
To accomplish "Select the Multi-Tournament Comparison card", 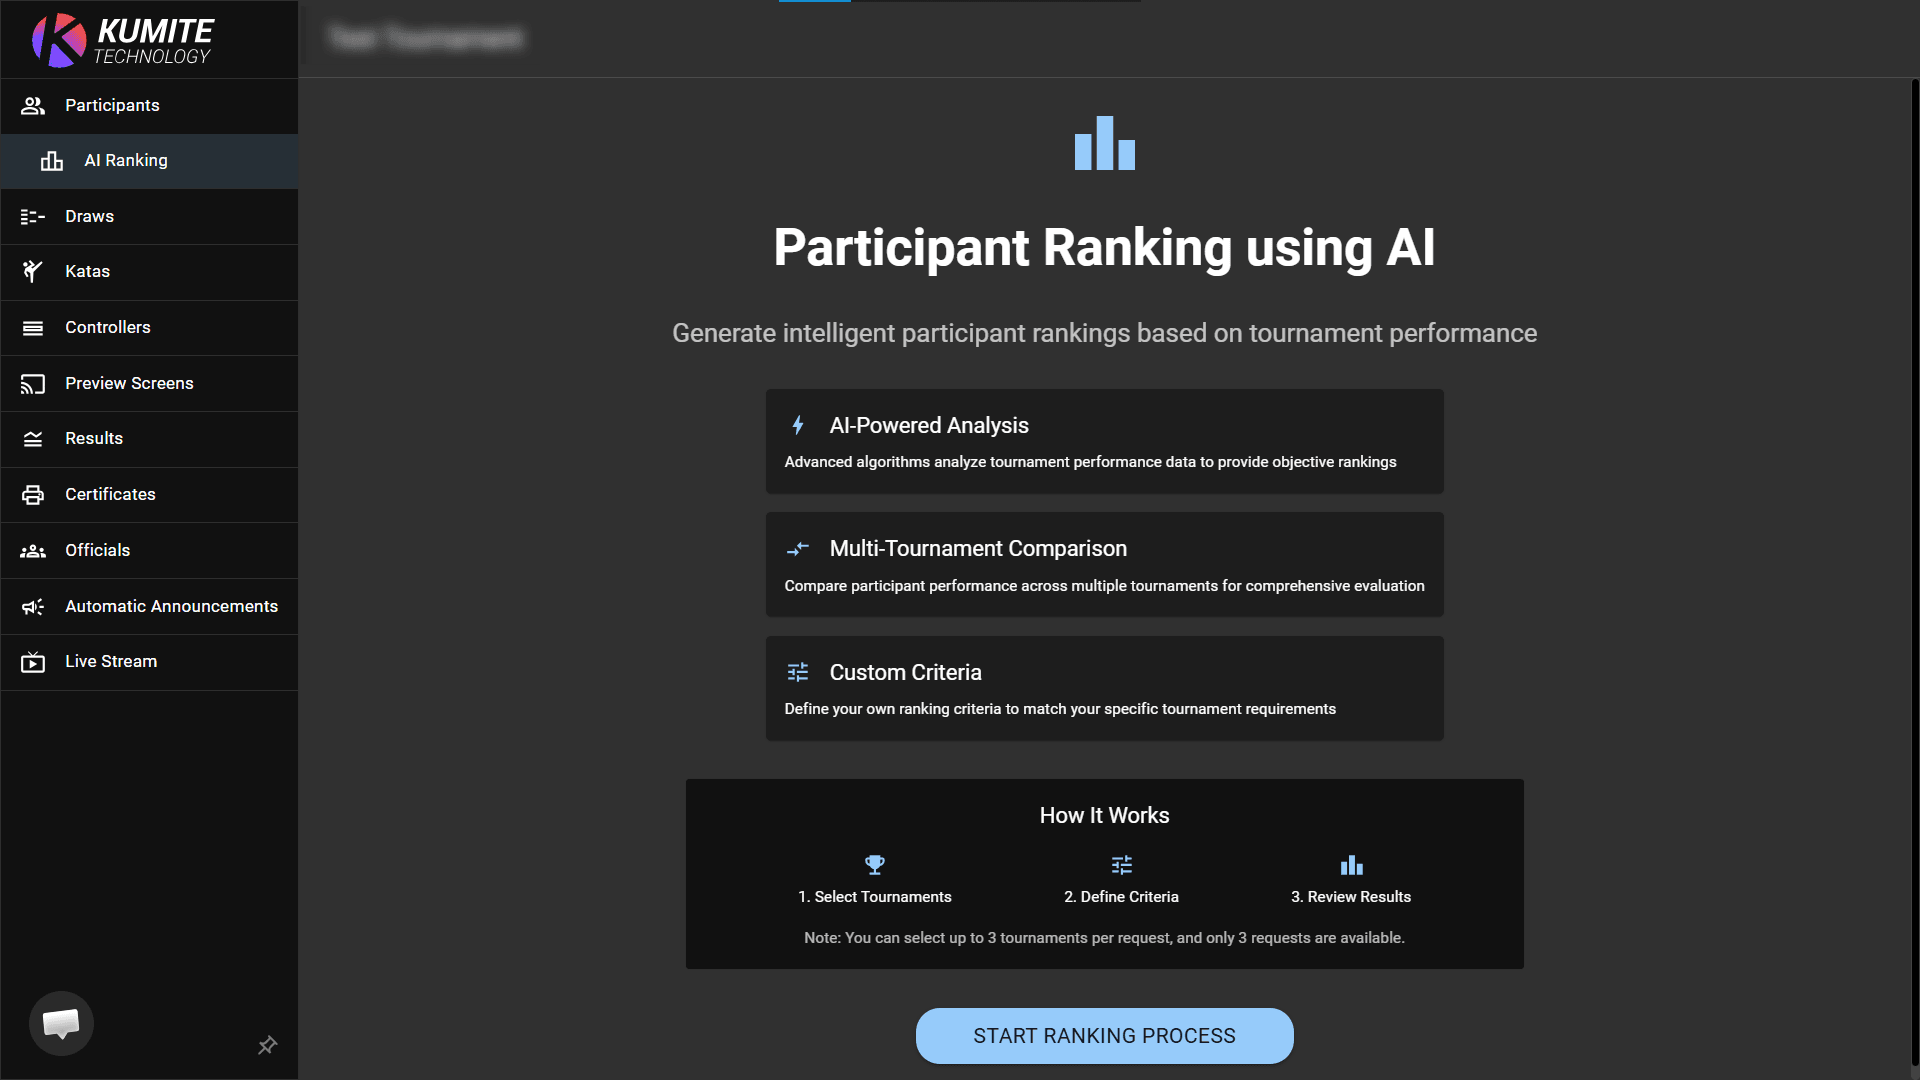I will click(1104, 564).
